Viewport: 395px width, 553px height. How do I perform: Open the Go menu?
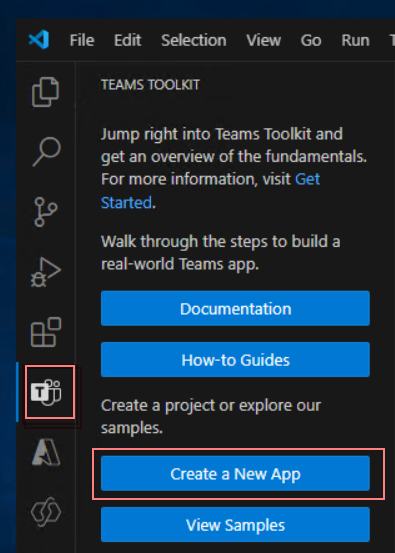pos(311,40)
